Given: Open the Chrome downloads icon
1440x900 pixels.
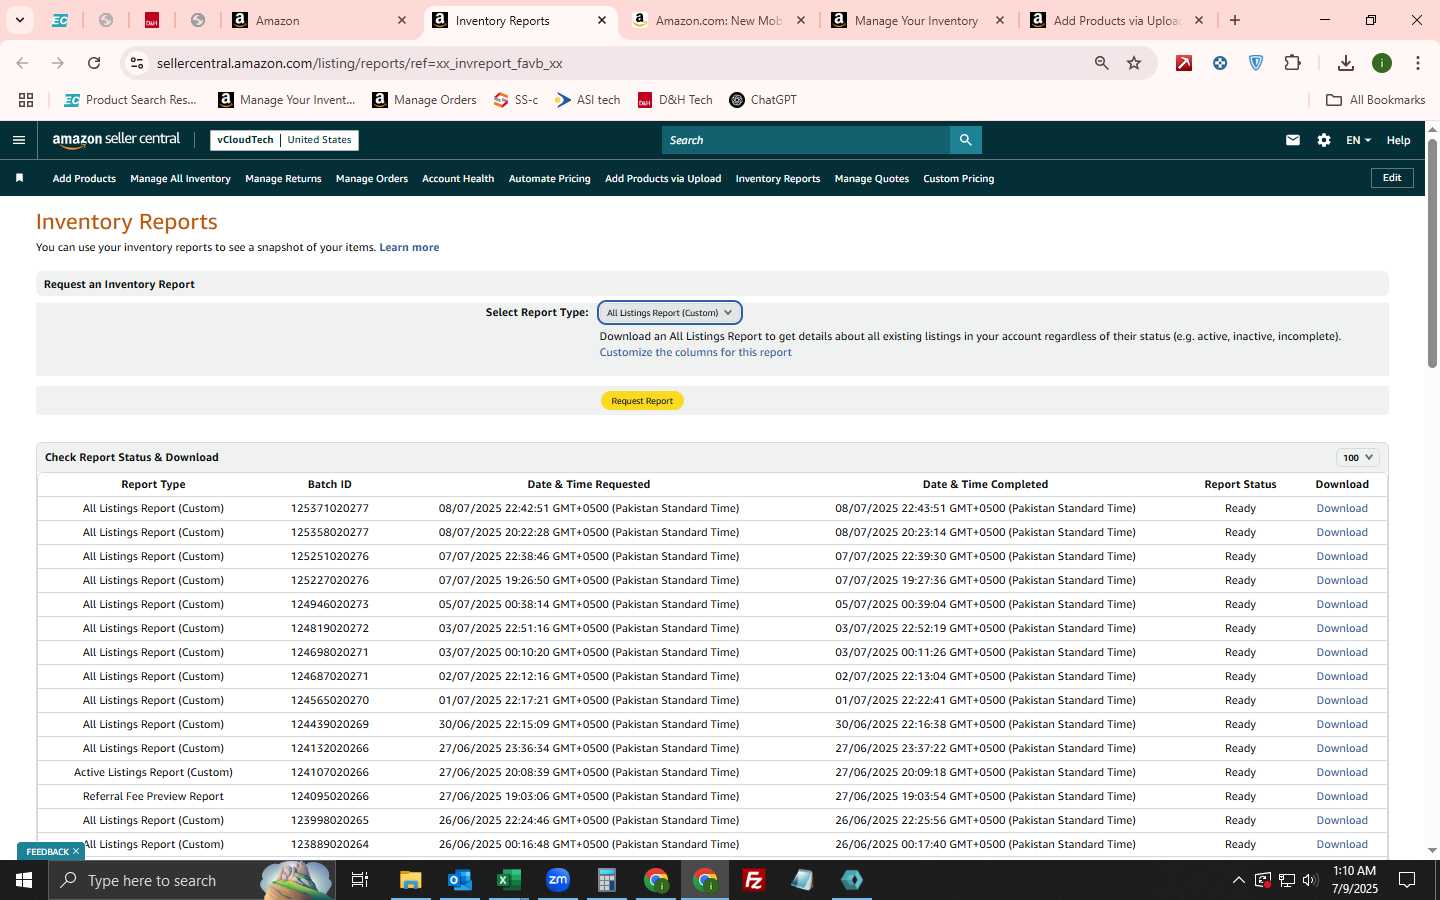Looking at the screenshot, I should pos(1346,63).
